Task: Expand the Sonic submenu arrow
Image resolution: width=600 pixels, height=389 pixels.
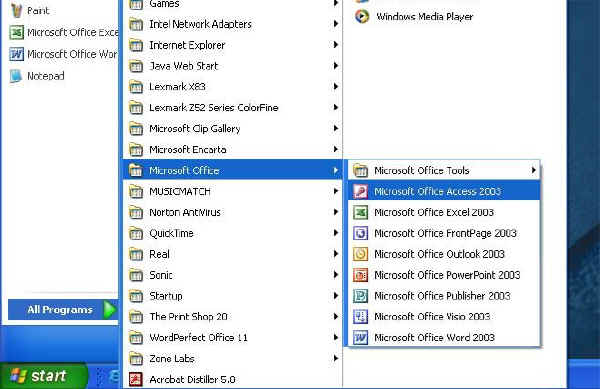Action: pyautogui.click(x=336, y=275)
